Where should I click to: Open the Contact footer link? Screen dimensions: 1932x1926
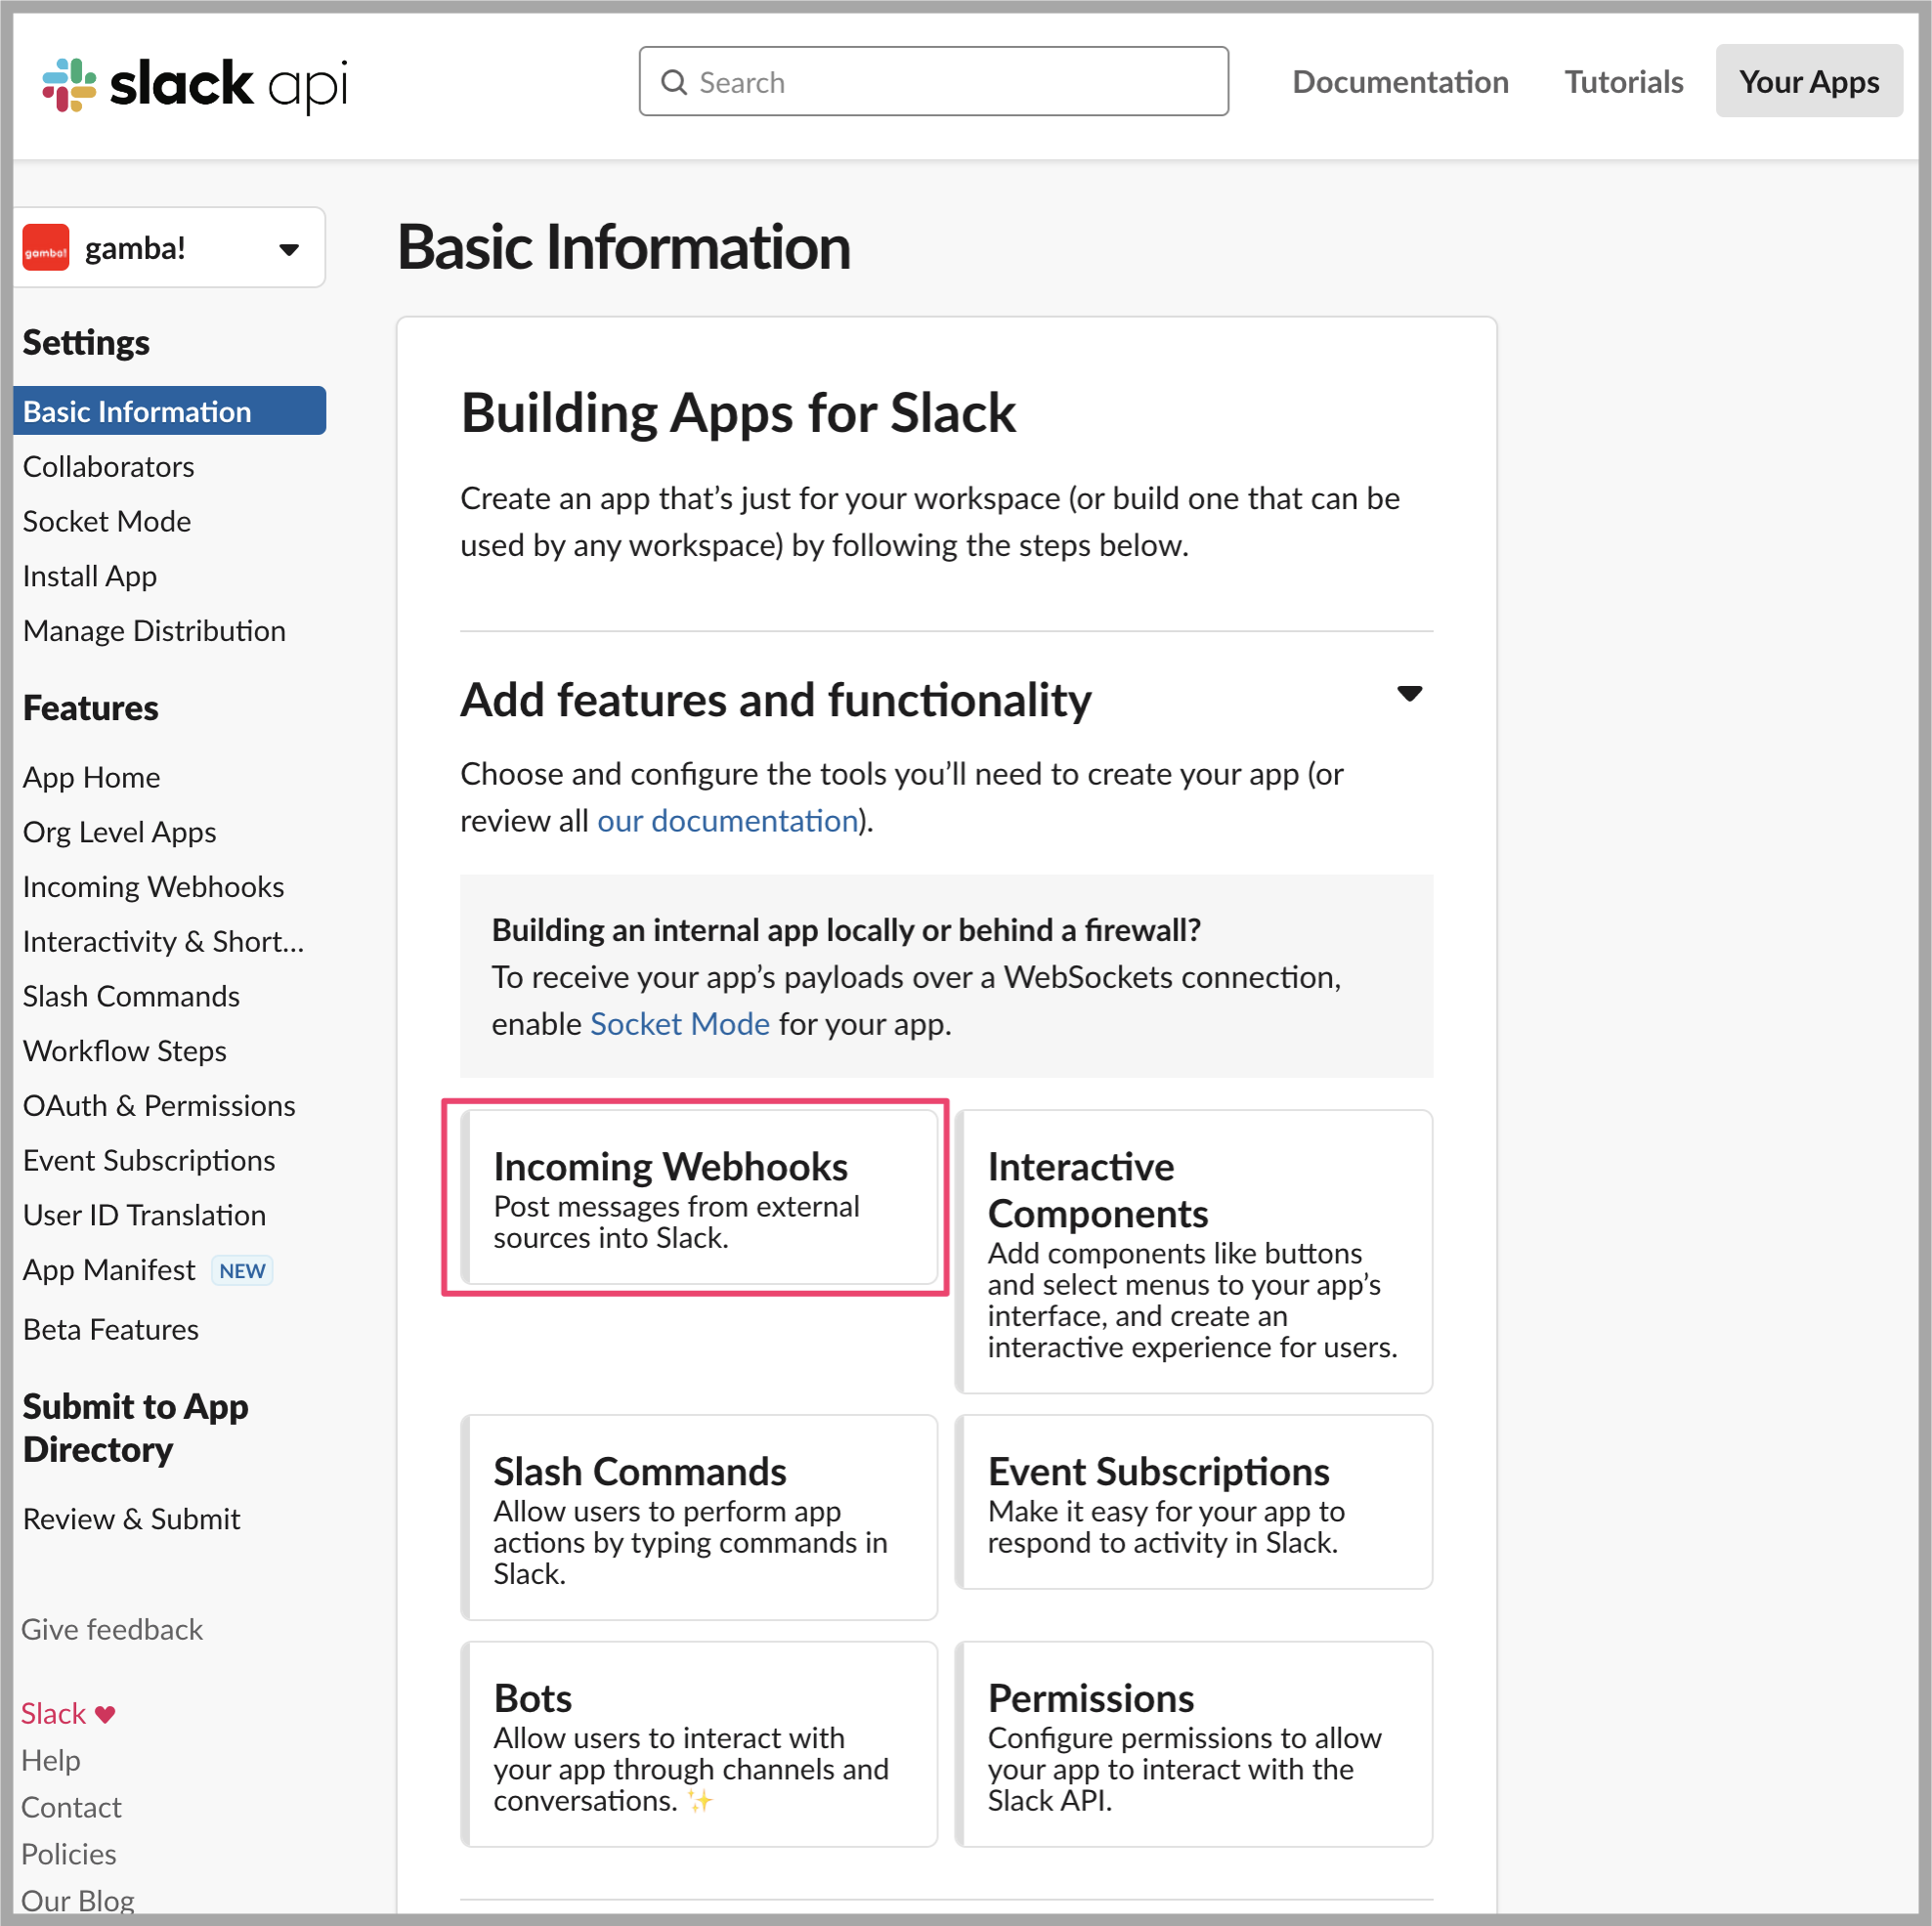click(71, 1808)
